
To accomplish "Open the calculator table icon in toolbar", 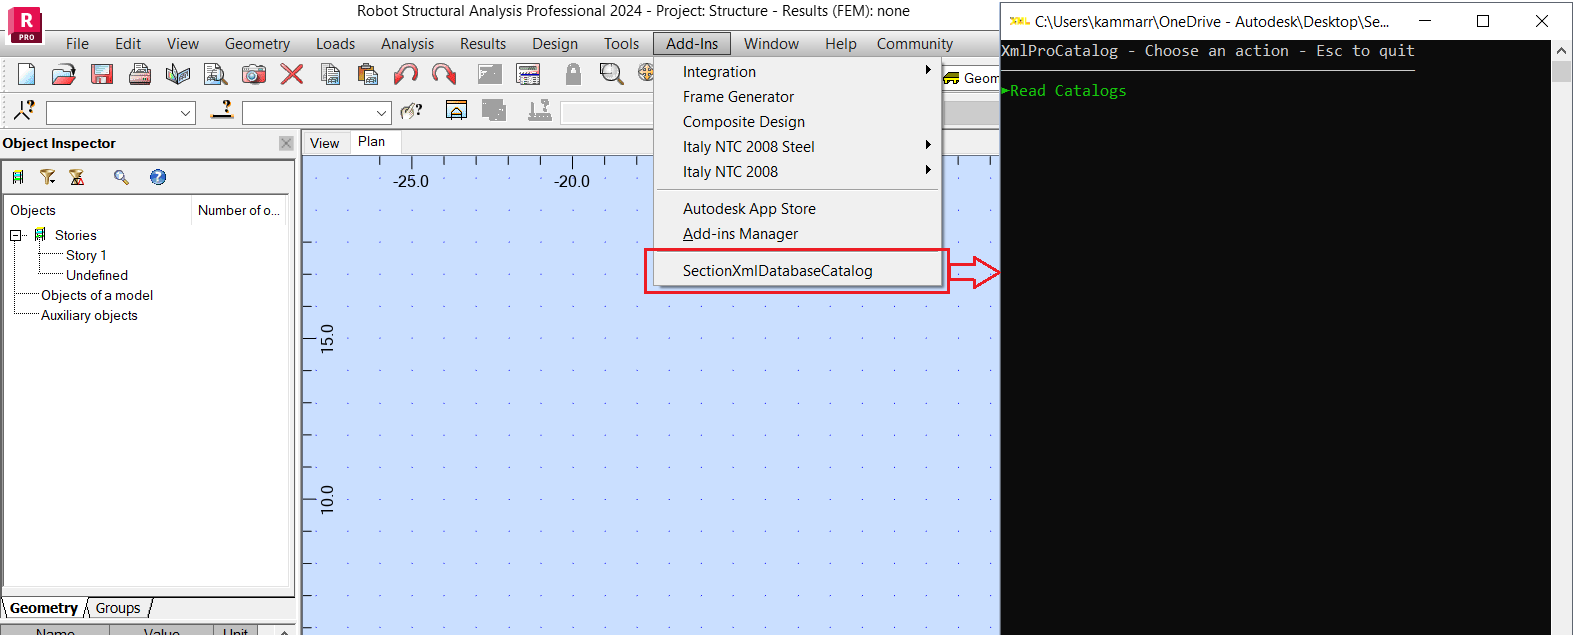I will (528, 73).
